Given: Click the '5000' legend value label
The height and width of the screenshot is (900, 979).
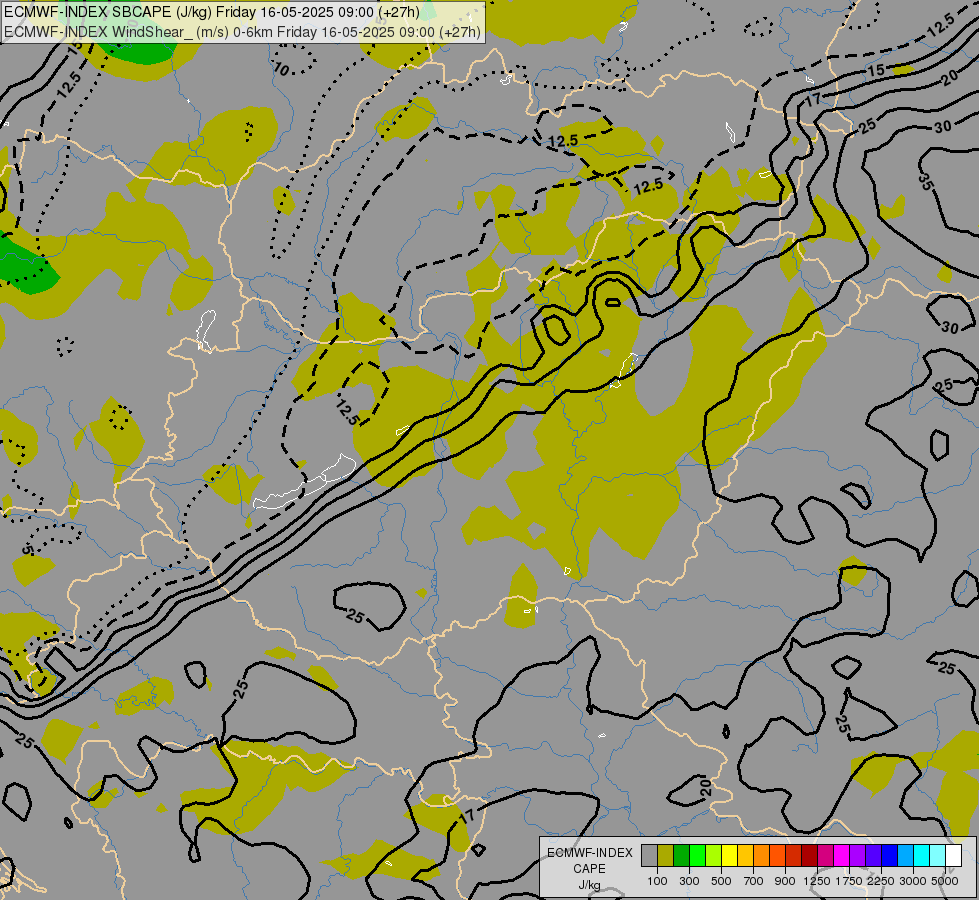Looking at the screenshot, I should 945,881.
